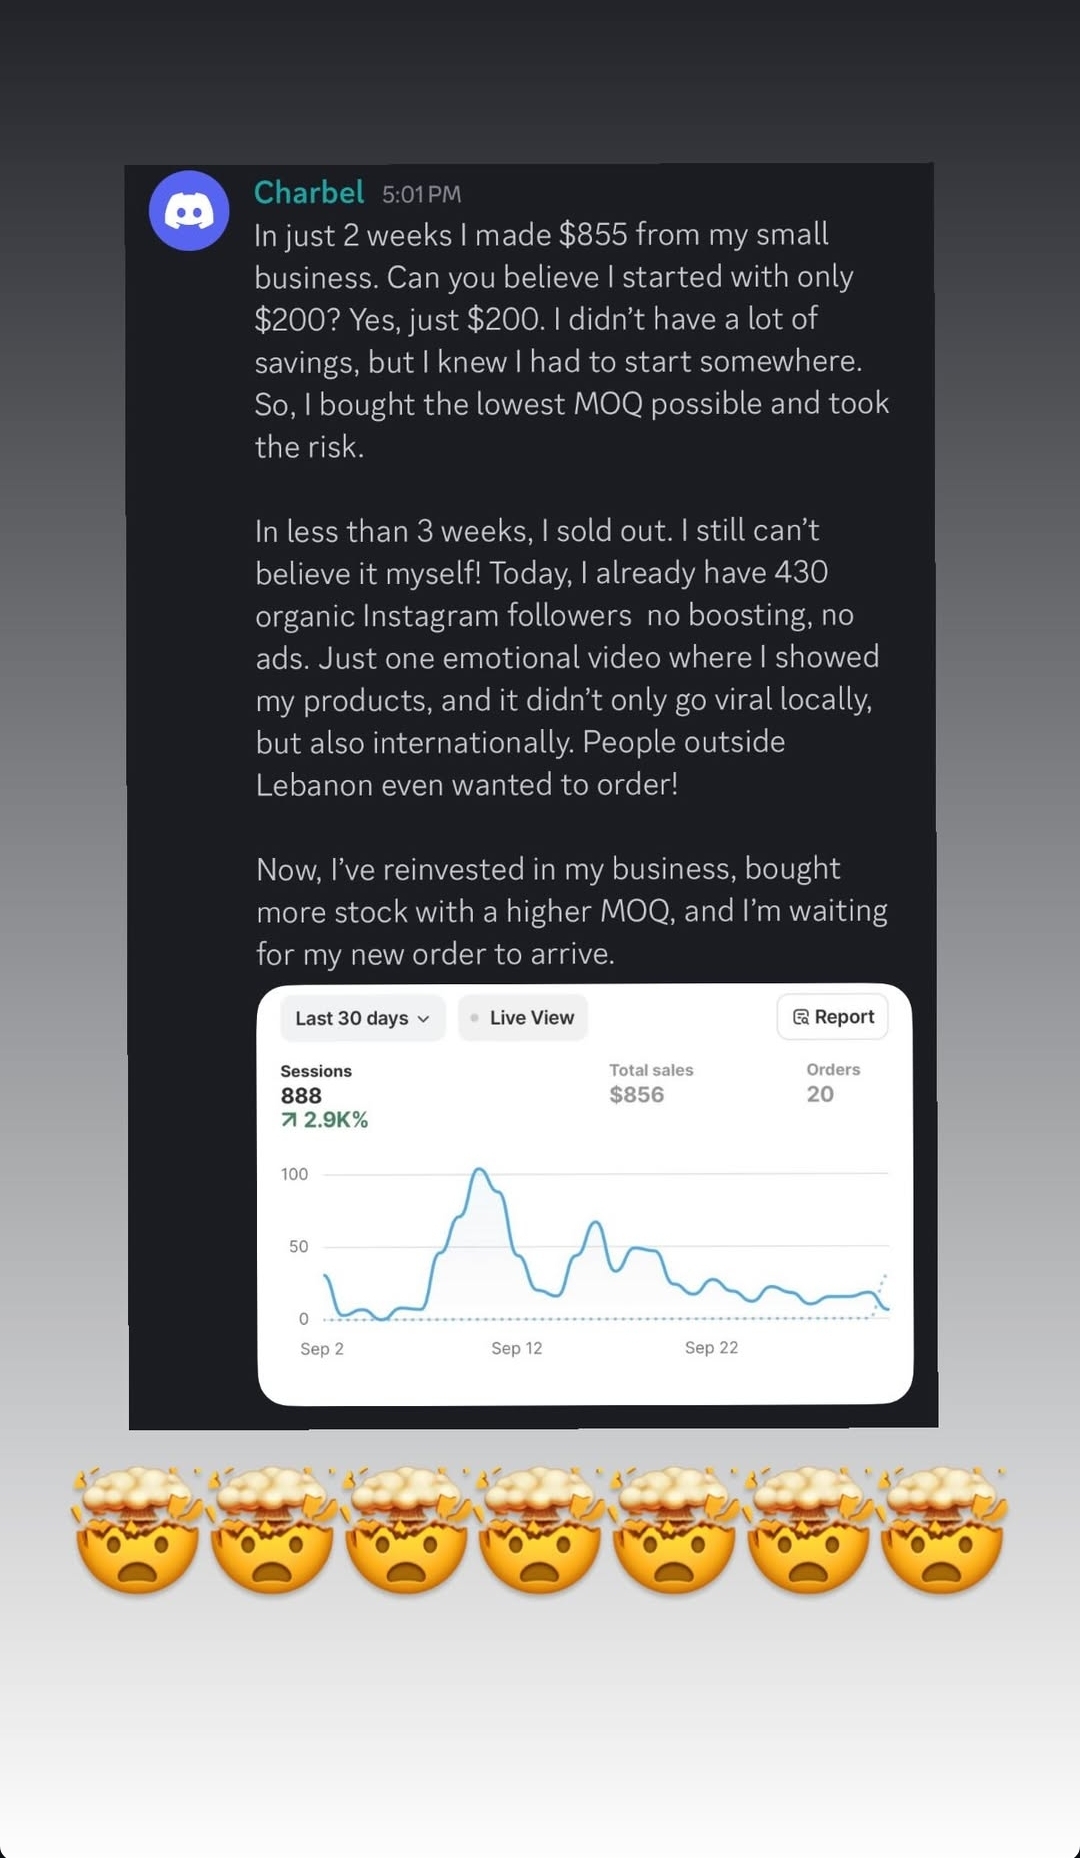Select the Orders 20 metric
The image size is (1080, 1858).
point(820,1093)
